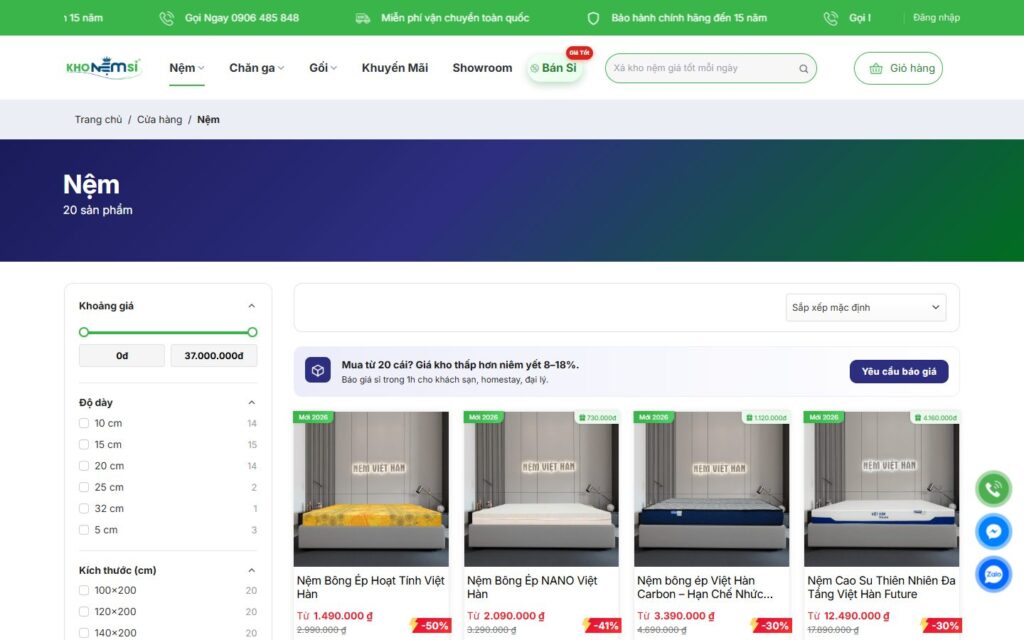Expand the Chăn ga navigation menu
The image size is (1024, 640).
pos(257,68)
